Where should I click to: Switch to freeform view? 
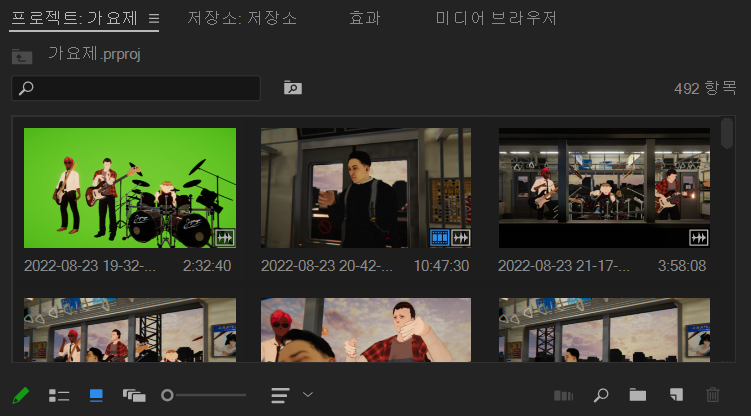point(134,395)
